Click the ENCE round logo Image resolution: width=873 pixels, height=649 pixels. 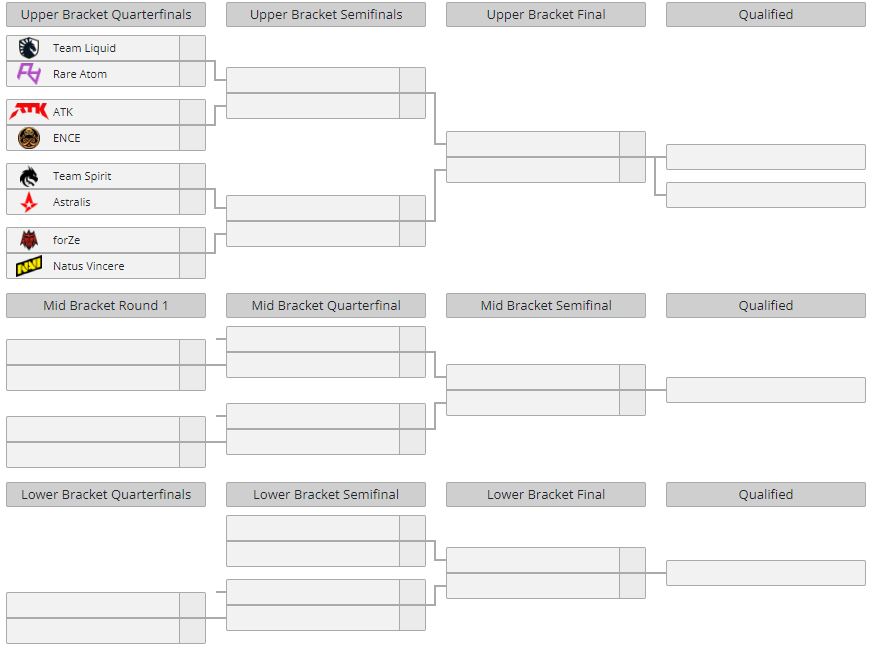click(28, 137)
